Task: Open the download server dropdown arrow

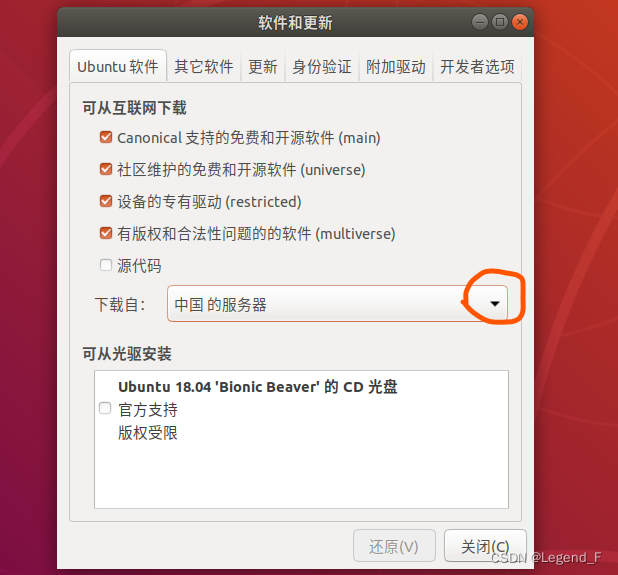Action: (495, 303)
